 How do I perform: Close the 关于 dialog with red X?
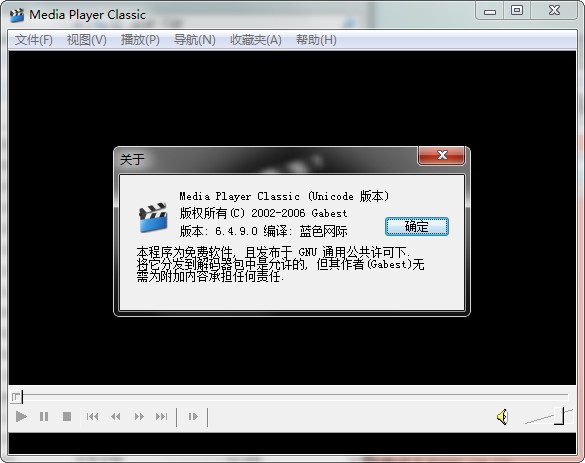point(442,155)
